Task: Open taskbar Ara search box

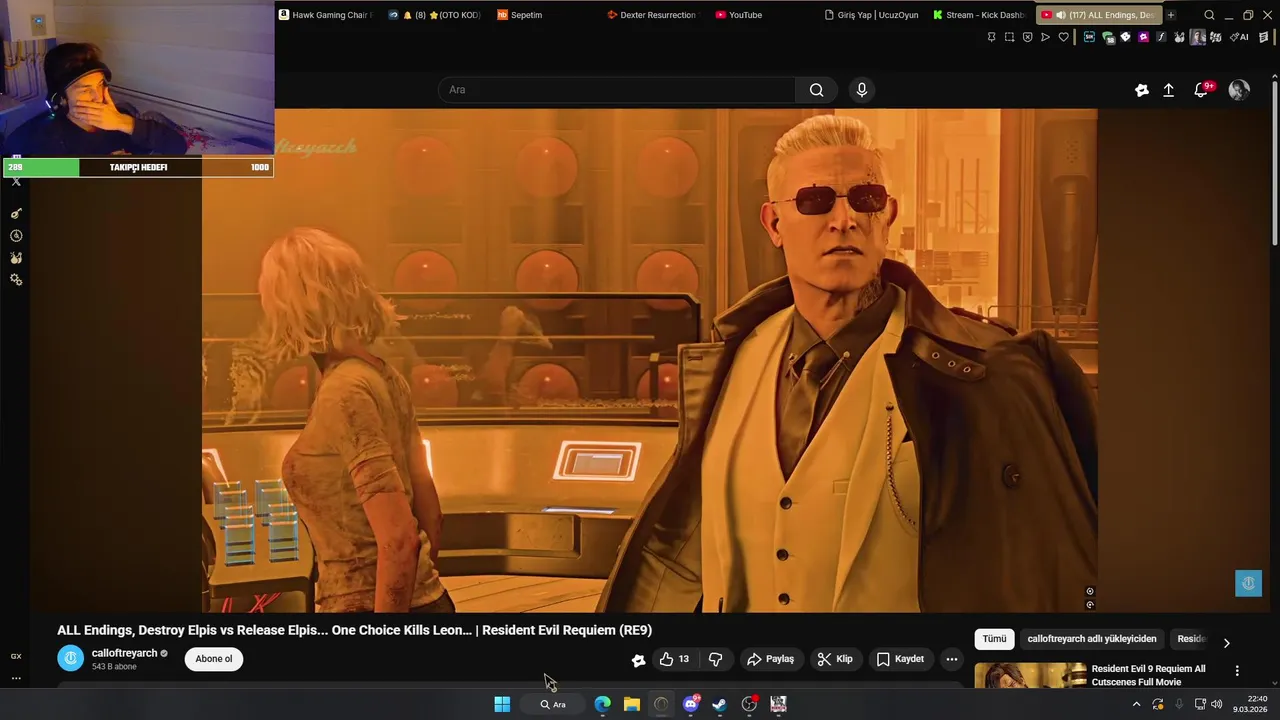Action: [x=553, y=704]
